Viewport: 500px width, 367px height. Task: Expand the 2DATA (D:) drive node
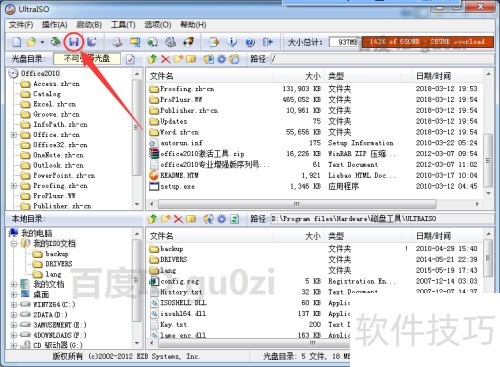pos(14,315)
